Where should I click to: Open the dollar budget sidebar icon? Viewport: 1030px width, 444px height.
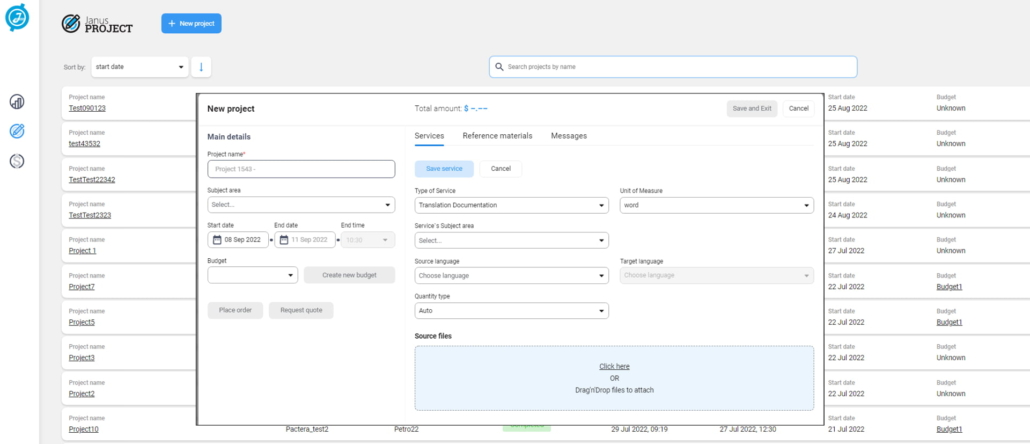coord(17,161)
